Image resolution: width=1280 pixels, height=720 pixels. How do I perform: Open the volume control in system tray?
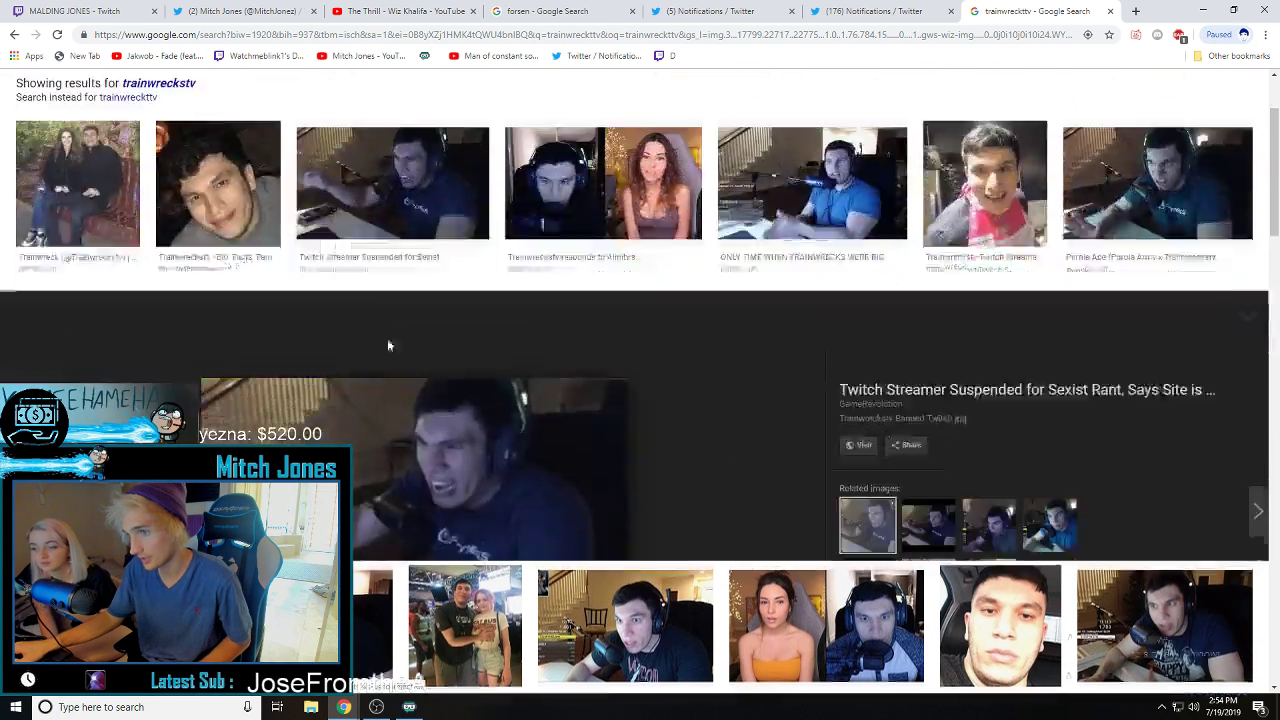1194,707
